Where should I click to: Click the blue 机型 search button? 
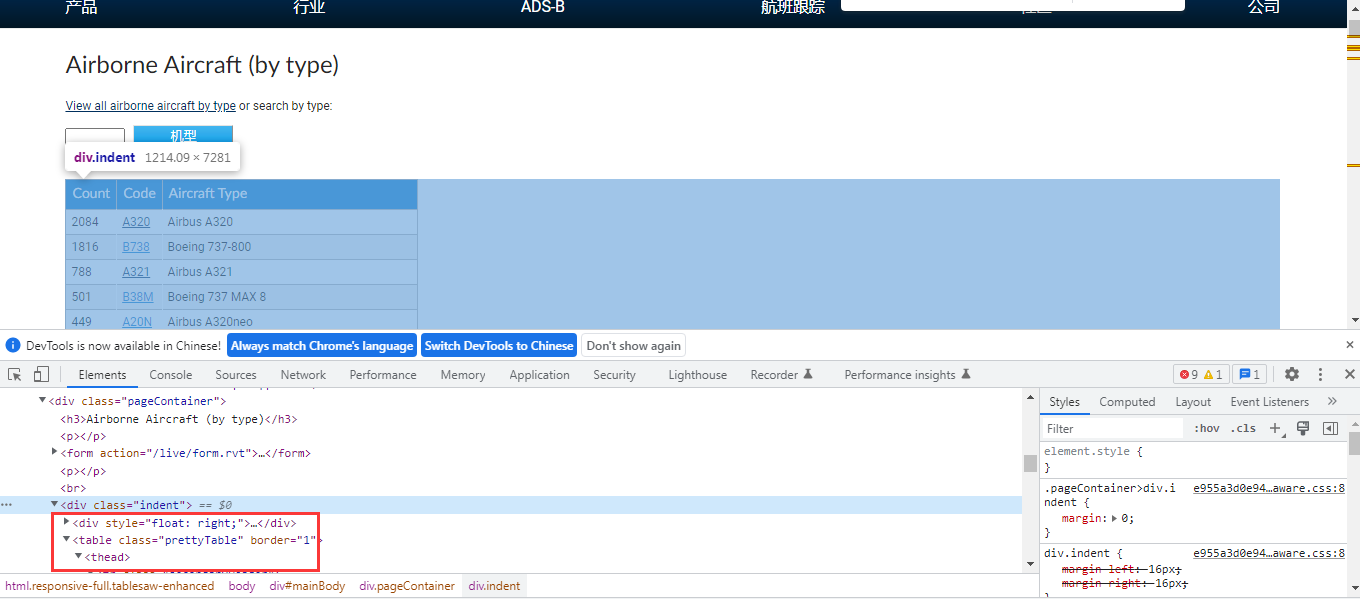(183, 136)
